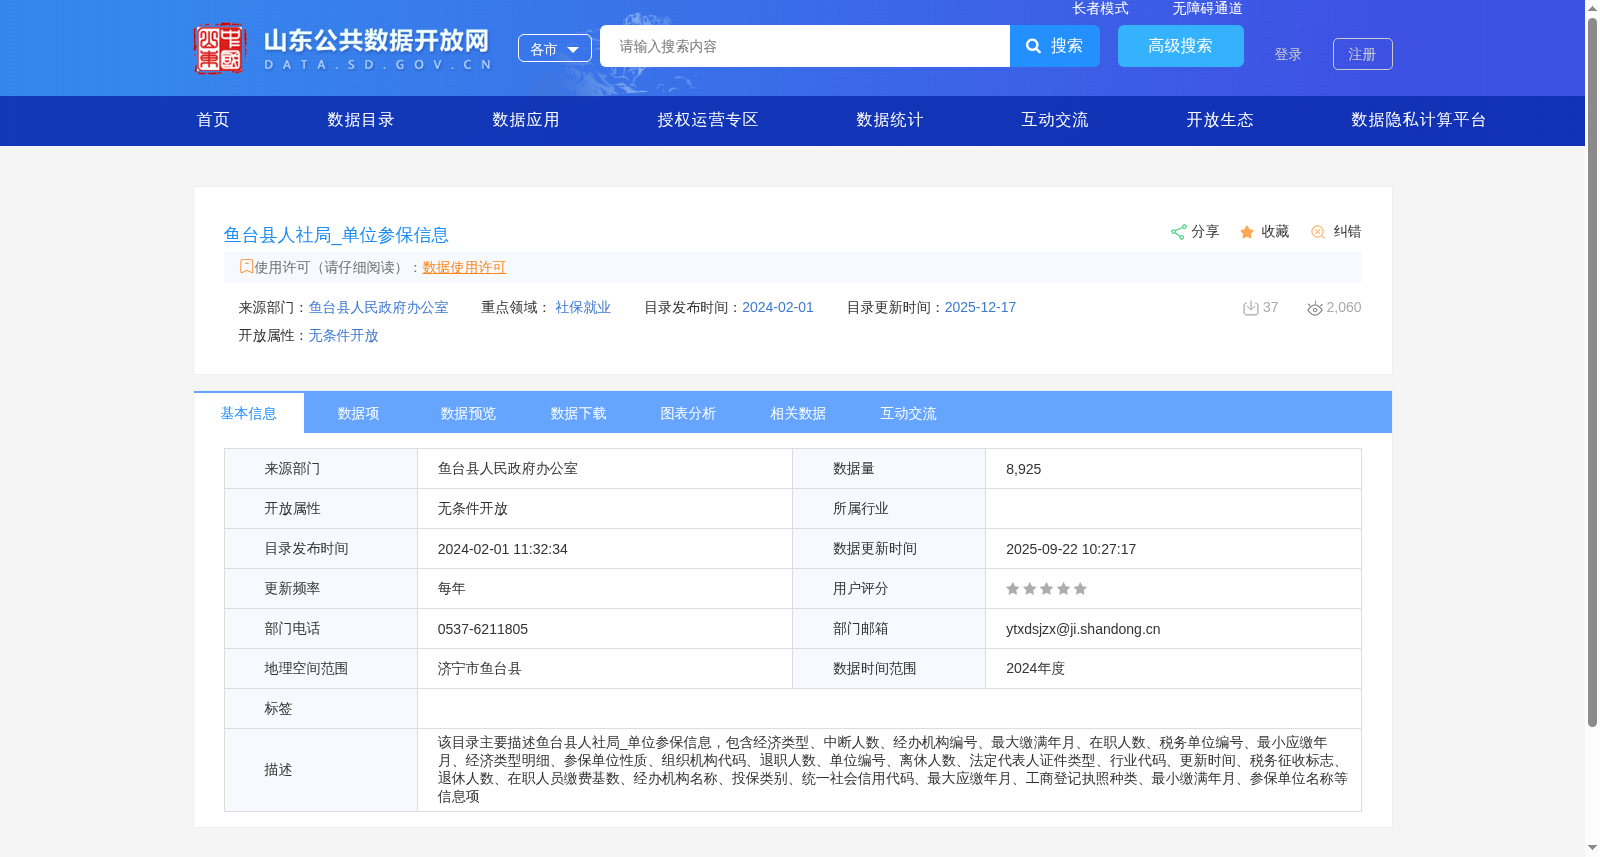Select the 基本信息 tab
Viewport: 1600px width, 857px height.
point(249,413)
